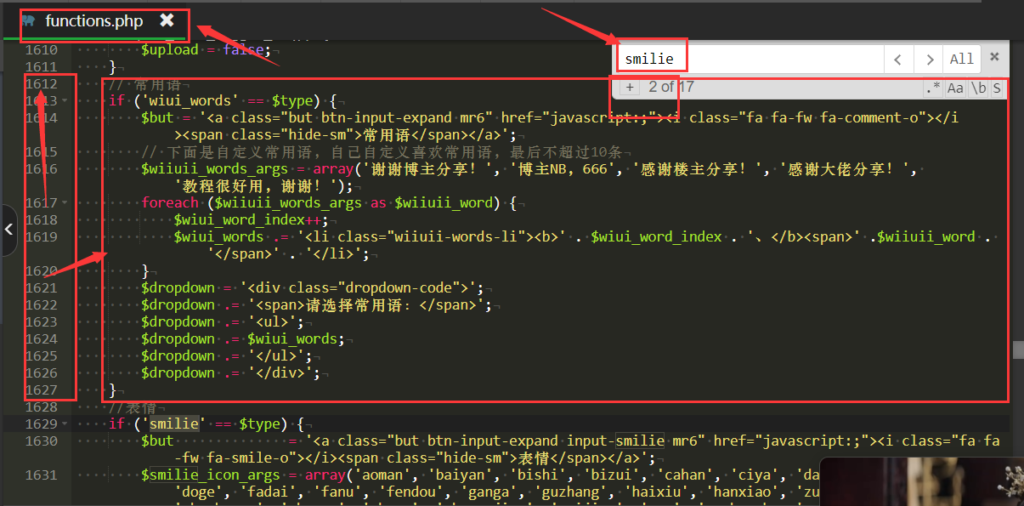Collapse foreach block at line 1617

65,203
